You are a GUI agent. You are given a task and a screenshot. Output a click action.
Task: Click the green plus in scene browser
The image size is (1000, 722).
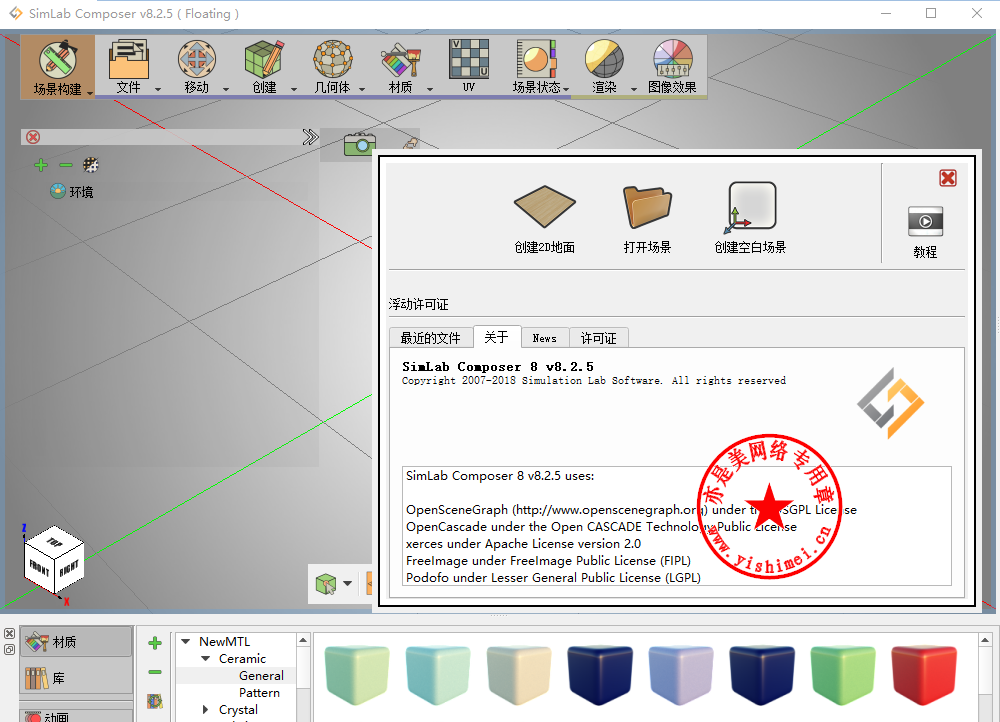point(41,165)
